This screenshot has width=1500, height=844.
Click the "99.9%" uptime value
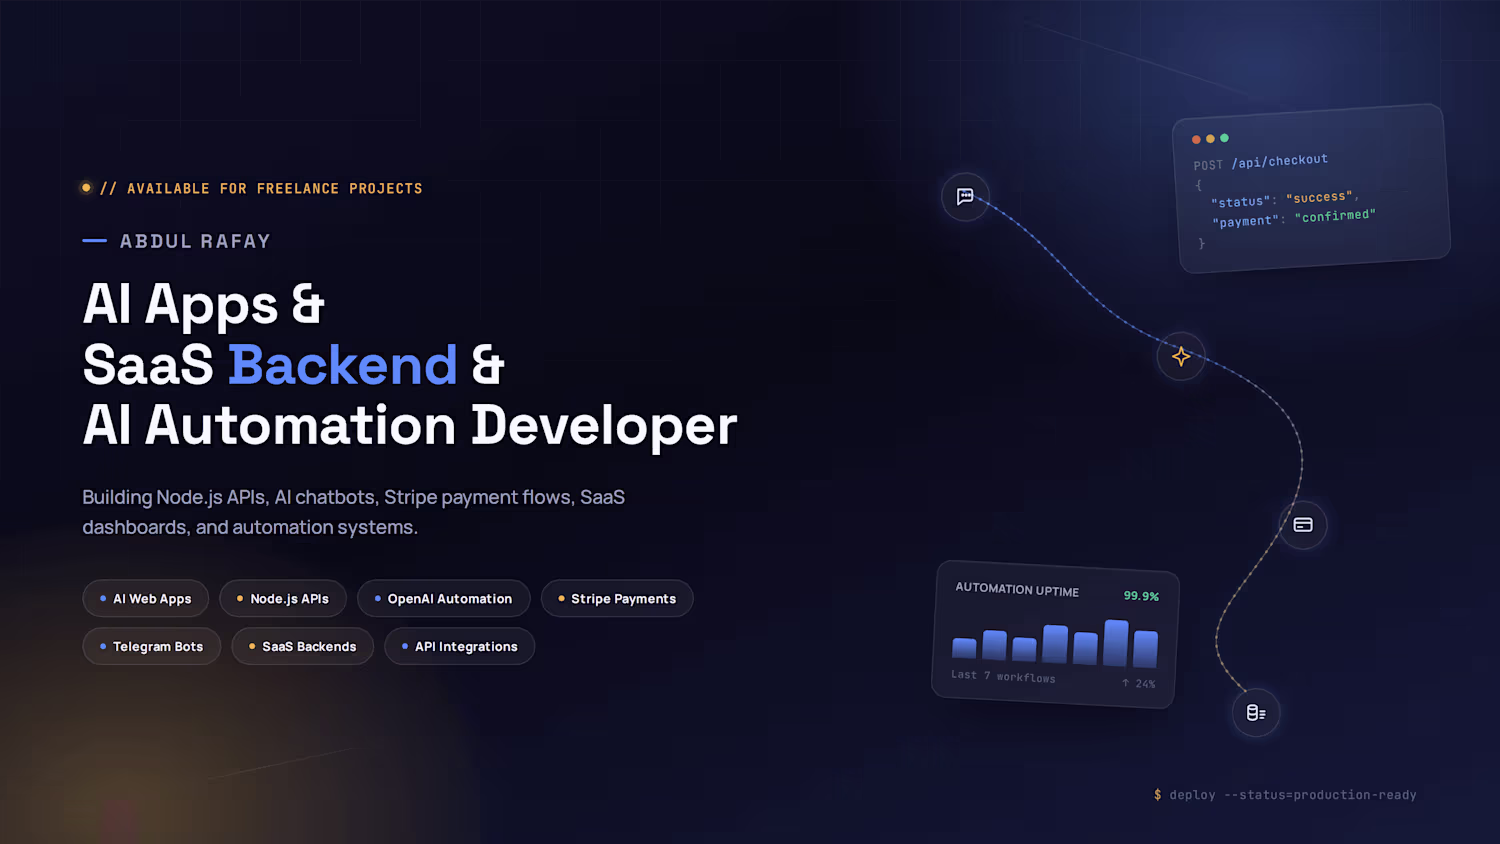click(1141, 596)
